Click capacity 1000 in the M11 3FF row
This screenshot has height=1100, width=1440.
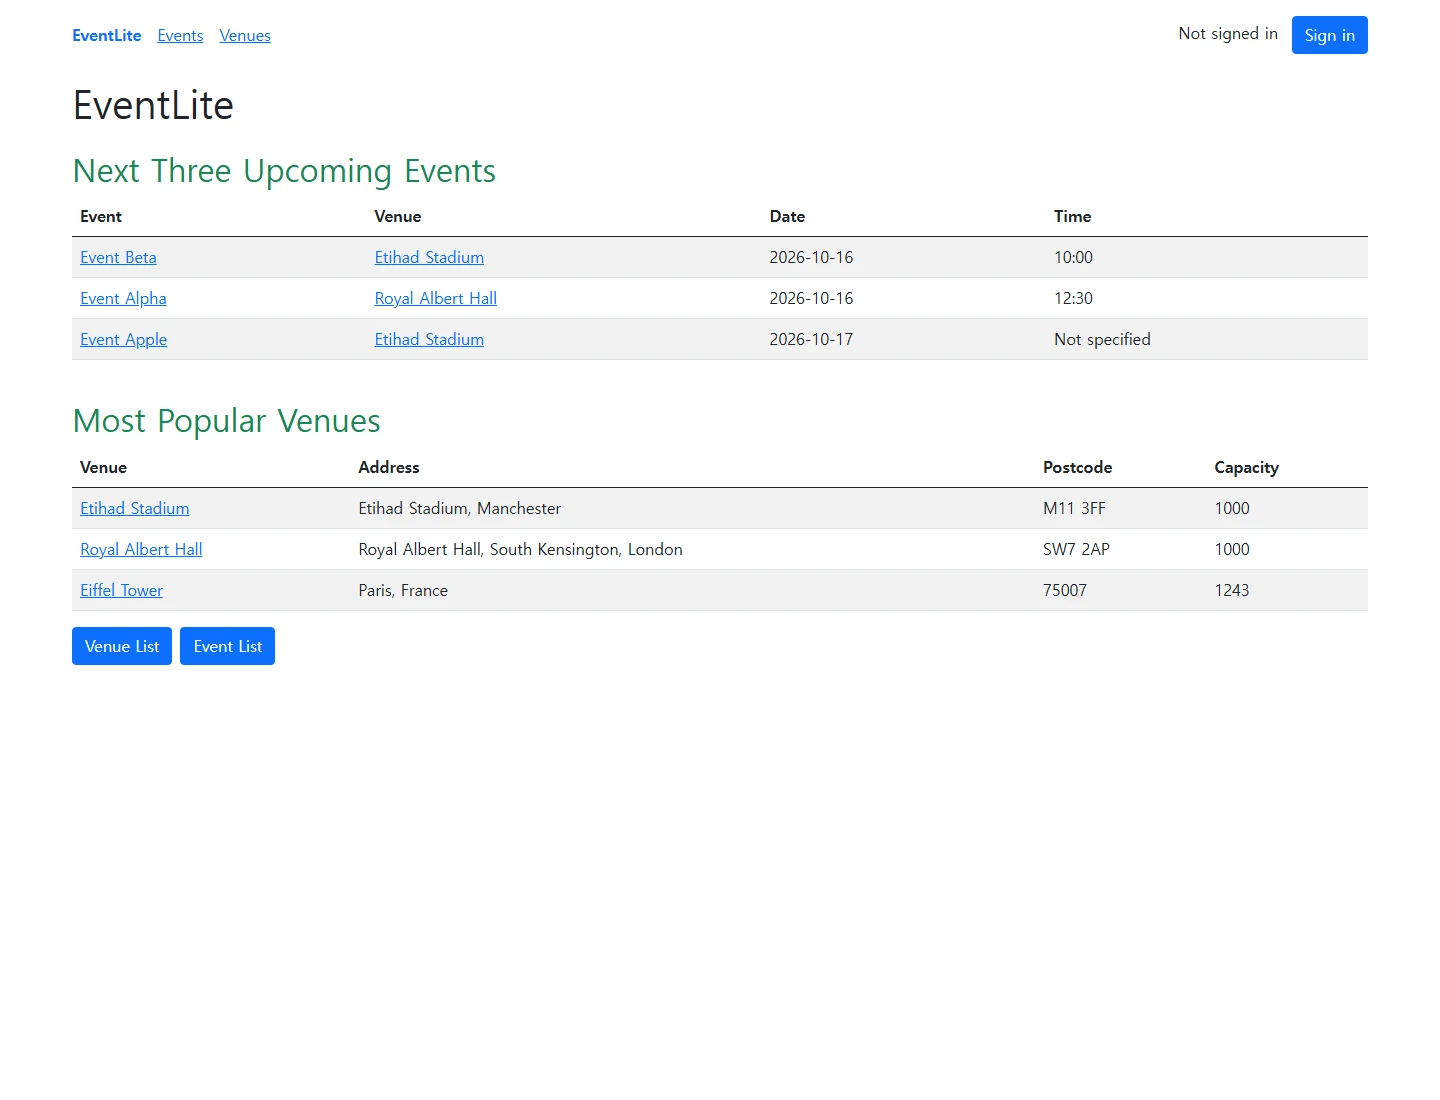coord(1232,508)
